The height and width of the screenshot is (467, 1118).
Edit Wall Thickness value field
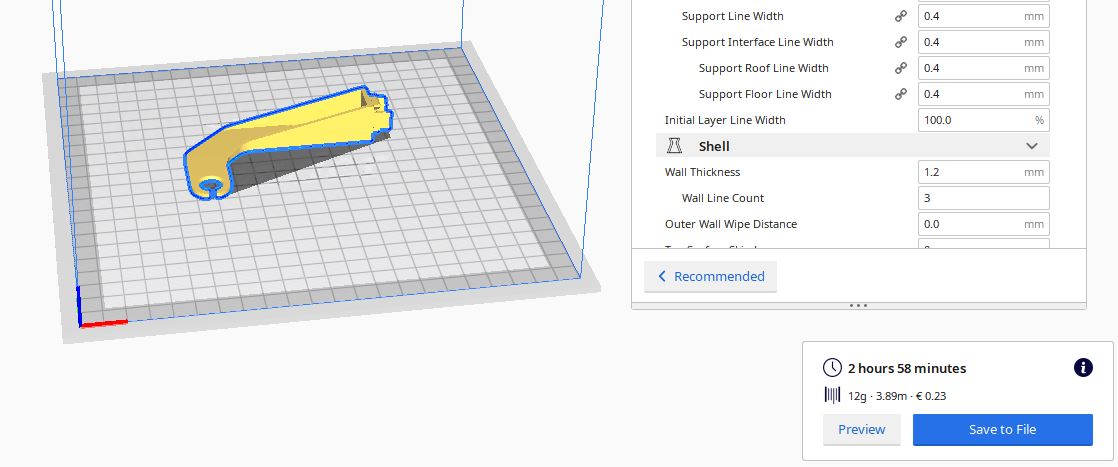pyautogui.click(x=983, y=172)
